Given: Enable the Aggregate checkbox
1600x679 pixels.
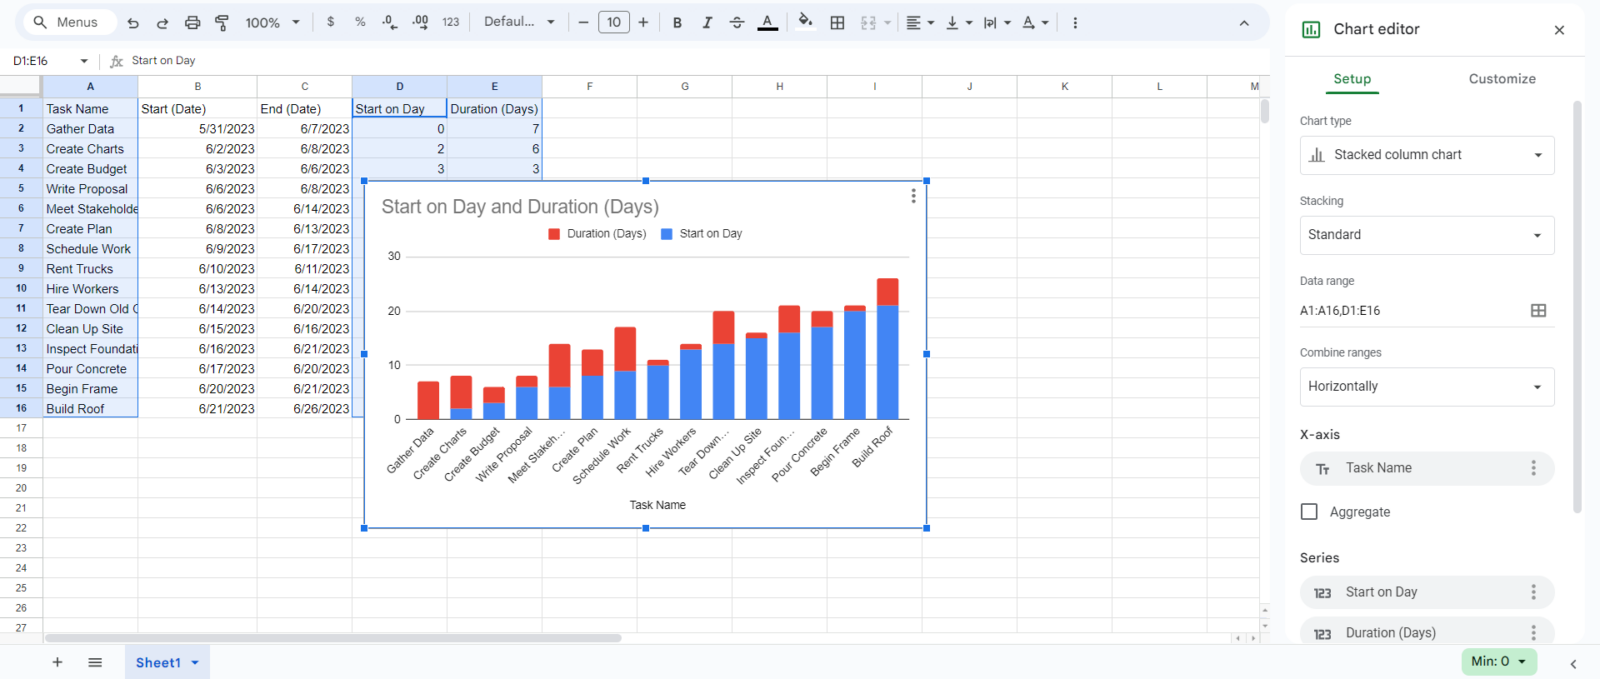Looking at the screenshot, I should (1309, 512).
